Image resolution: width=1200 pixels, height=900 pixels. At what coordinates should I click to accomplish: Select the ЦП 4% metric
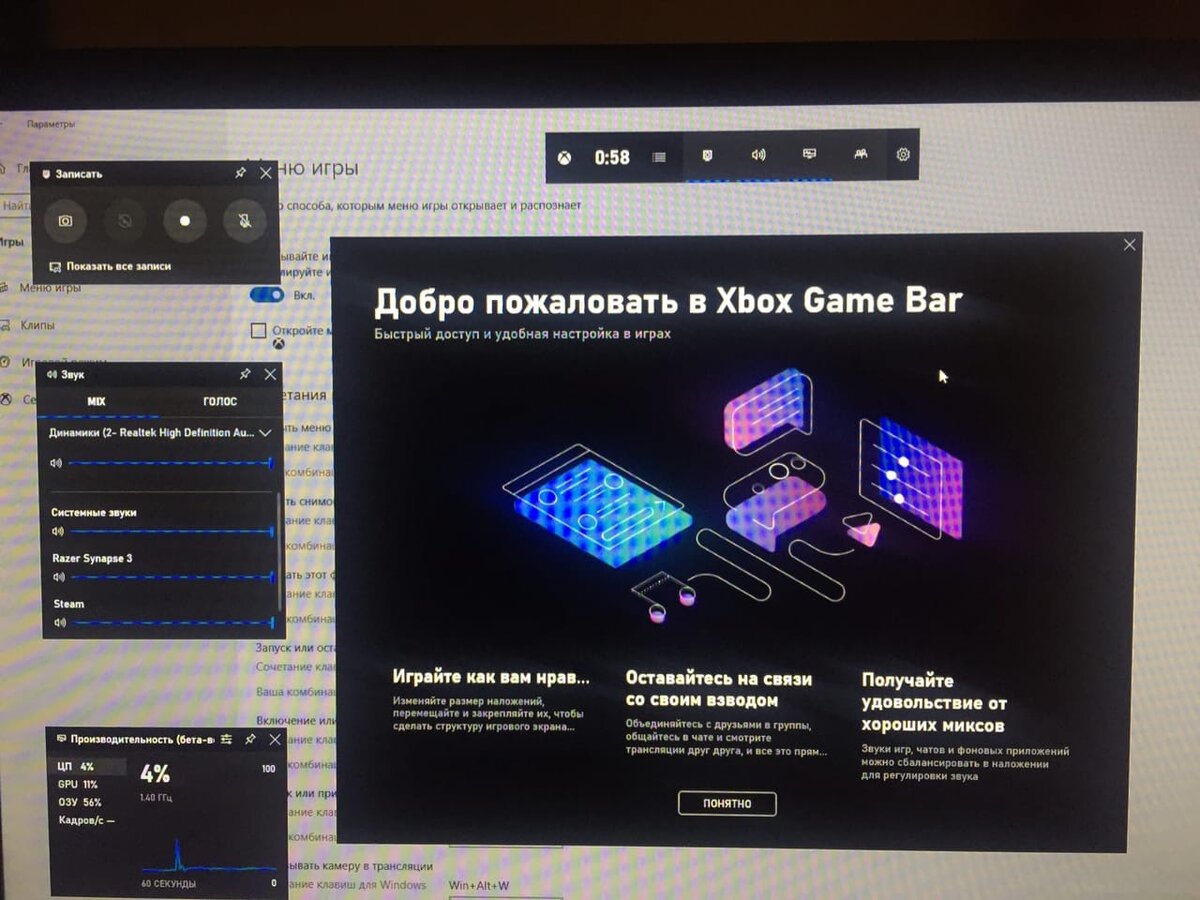click(x=90, y=767)
